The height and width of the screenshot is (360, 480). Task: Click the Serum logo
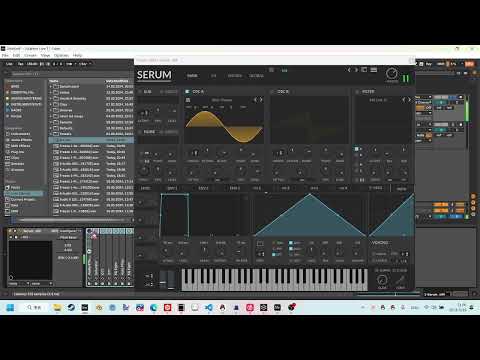154,75
